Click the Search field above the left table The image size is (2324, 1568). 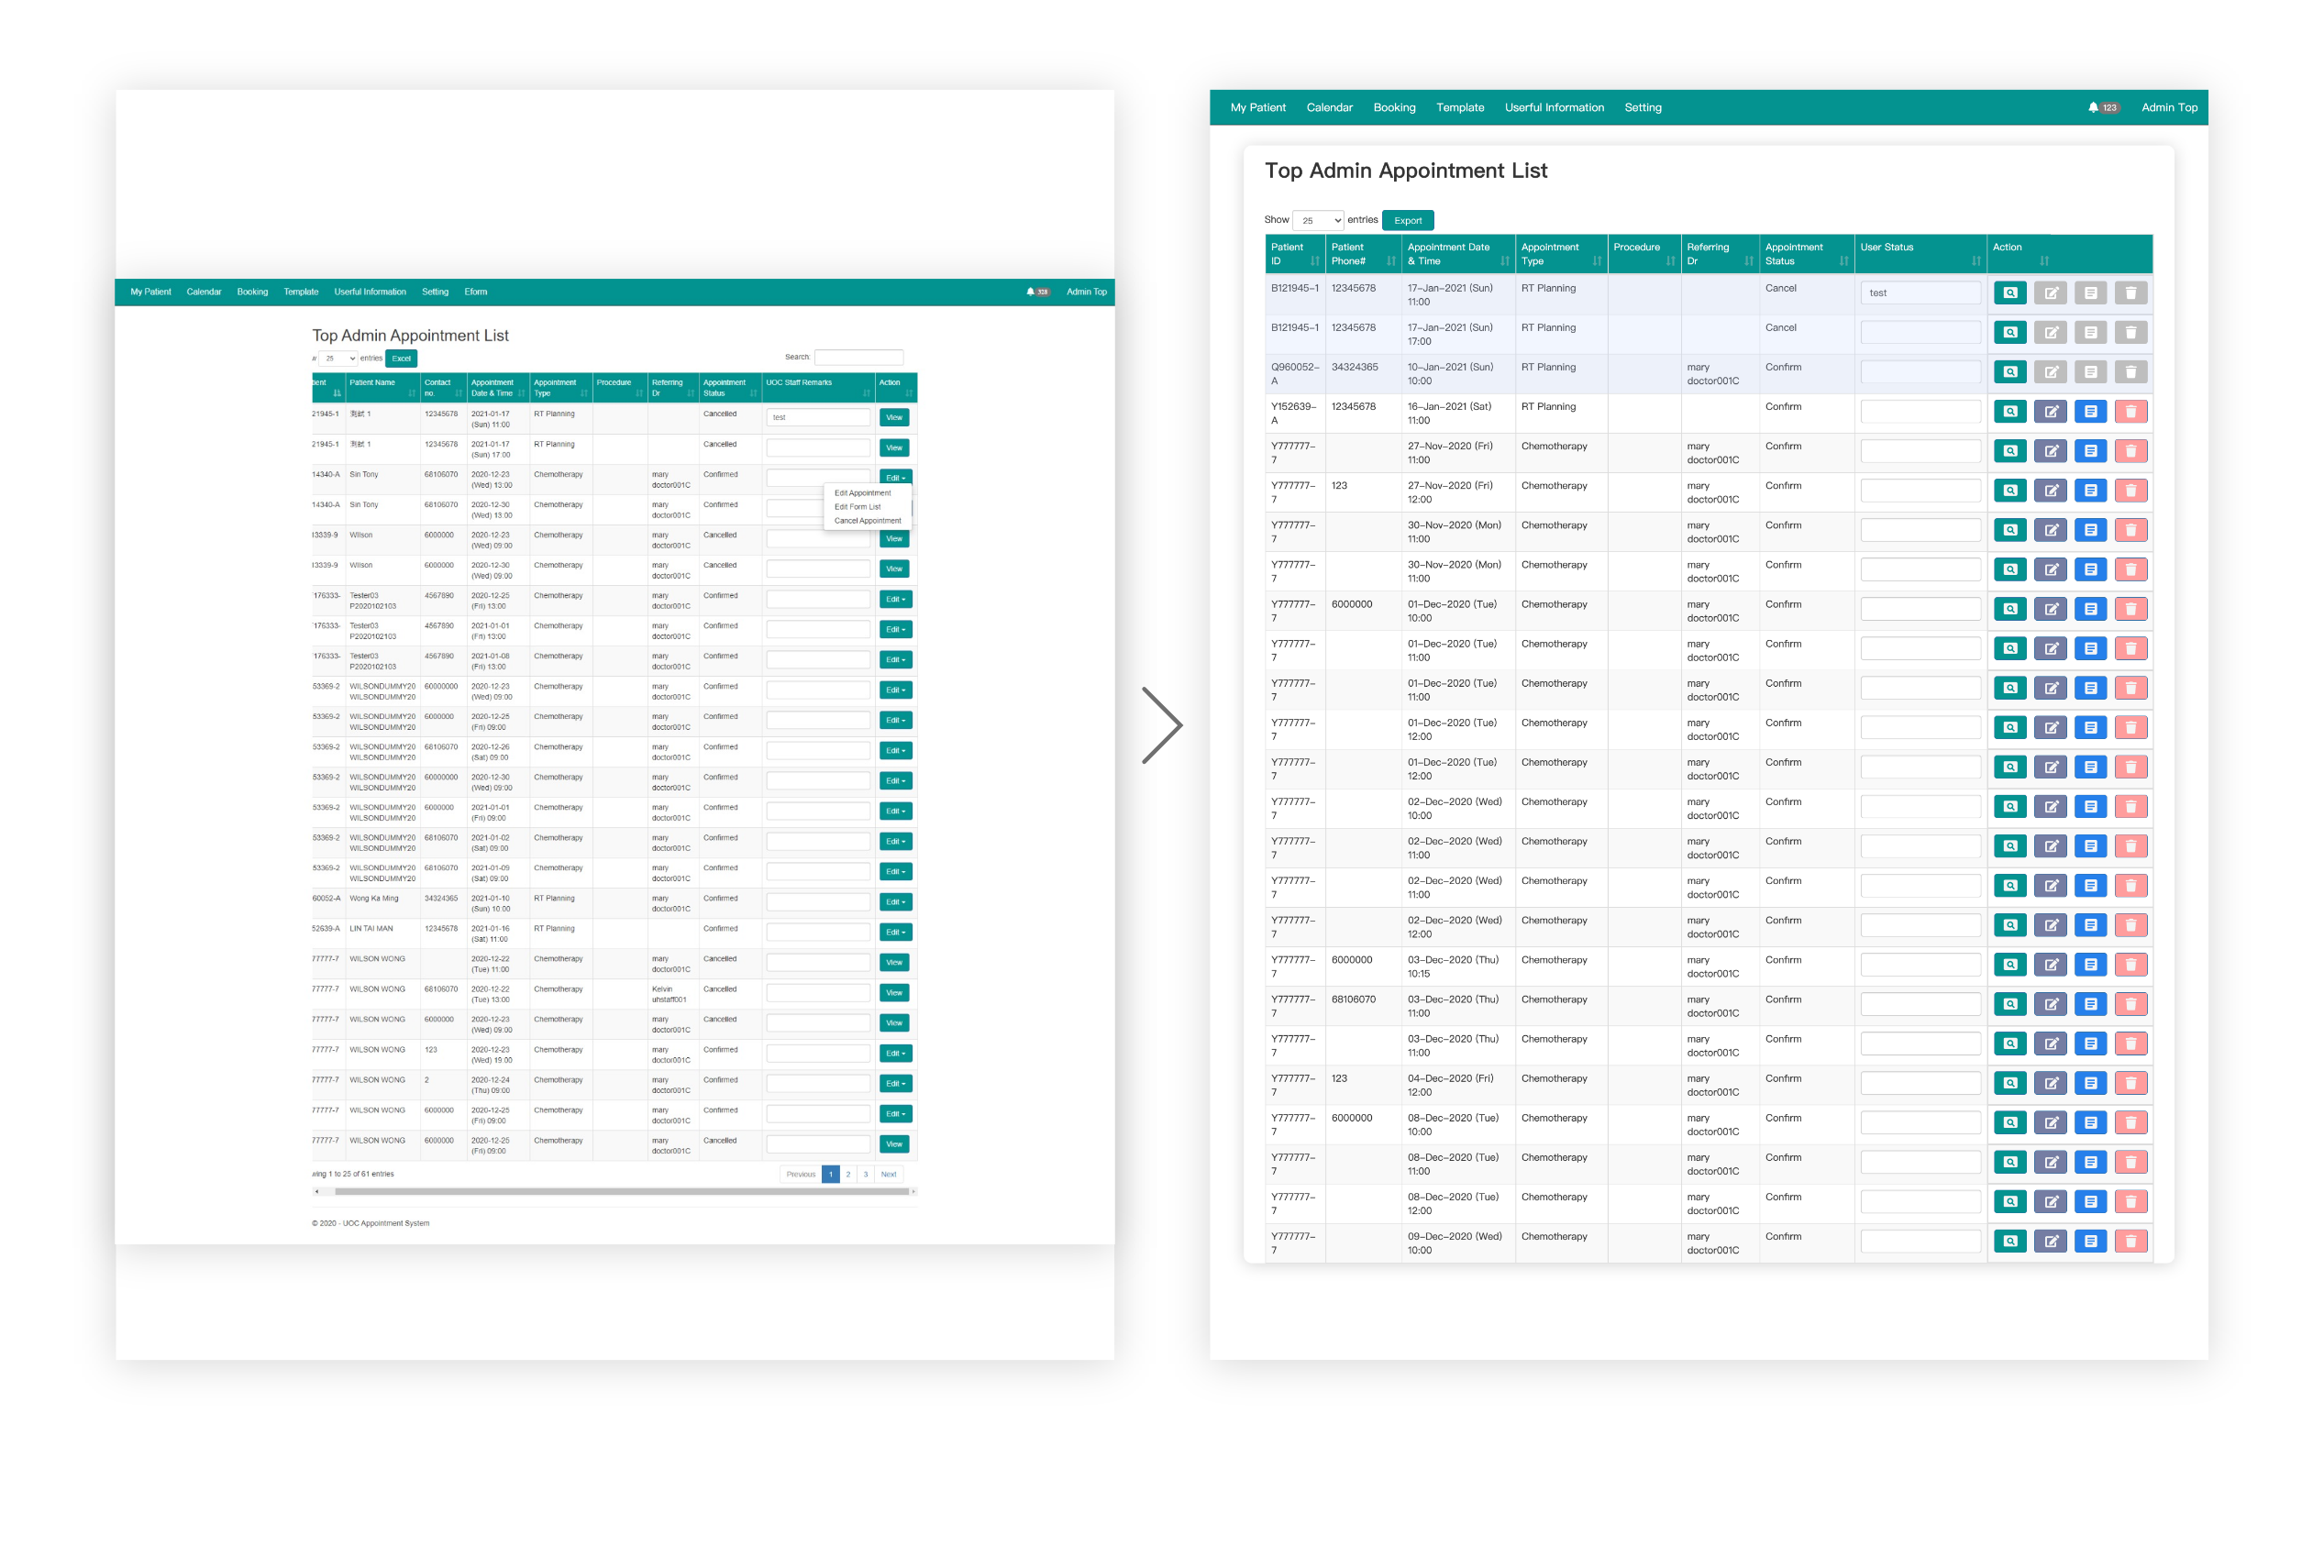pyautogui.click(x=858, y=357)
